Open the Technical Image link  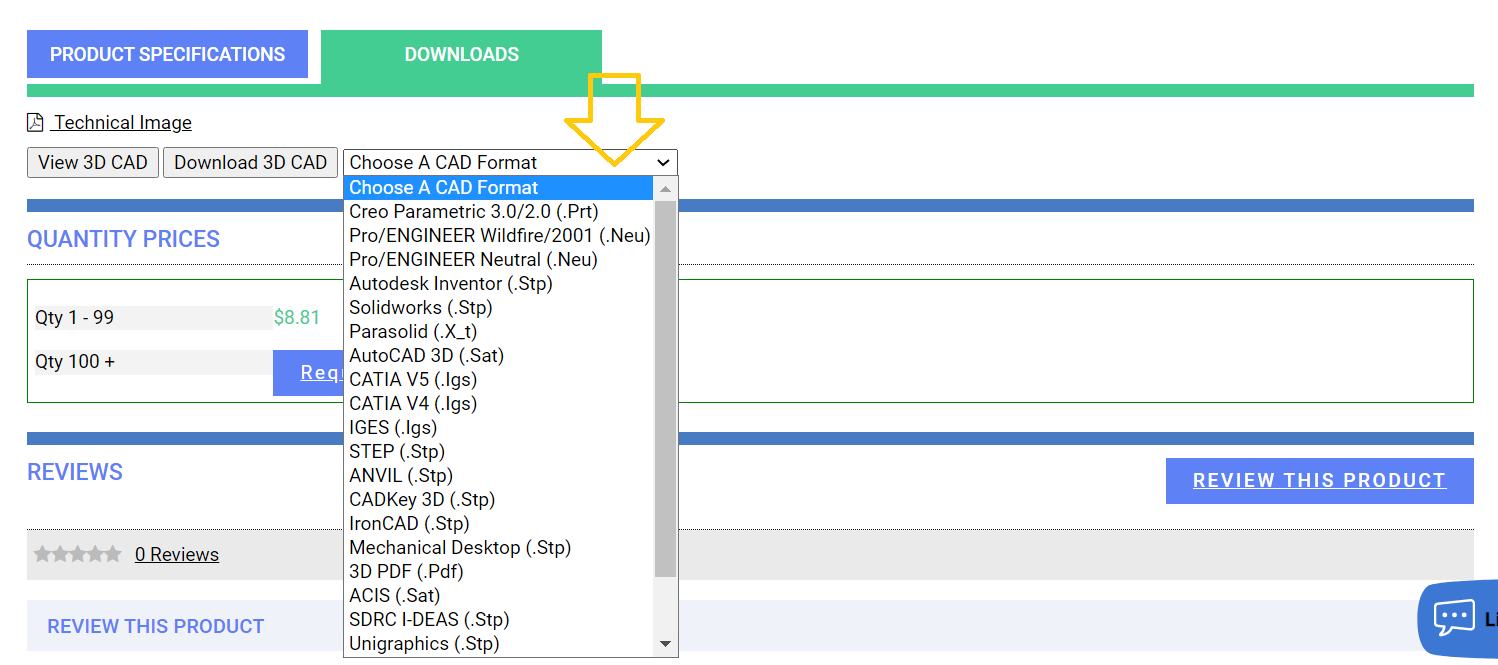pyautogui.click(x=122, y=123)
